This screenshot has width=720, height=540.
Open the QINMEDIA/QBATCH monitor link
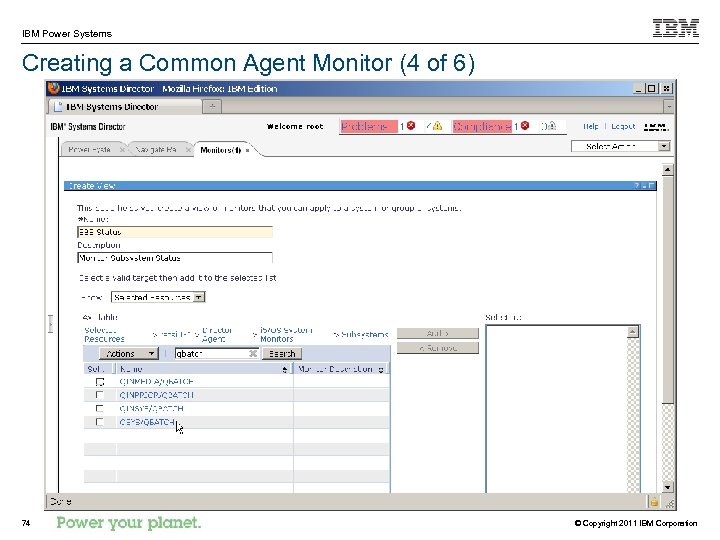coord(156,382)
